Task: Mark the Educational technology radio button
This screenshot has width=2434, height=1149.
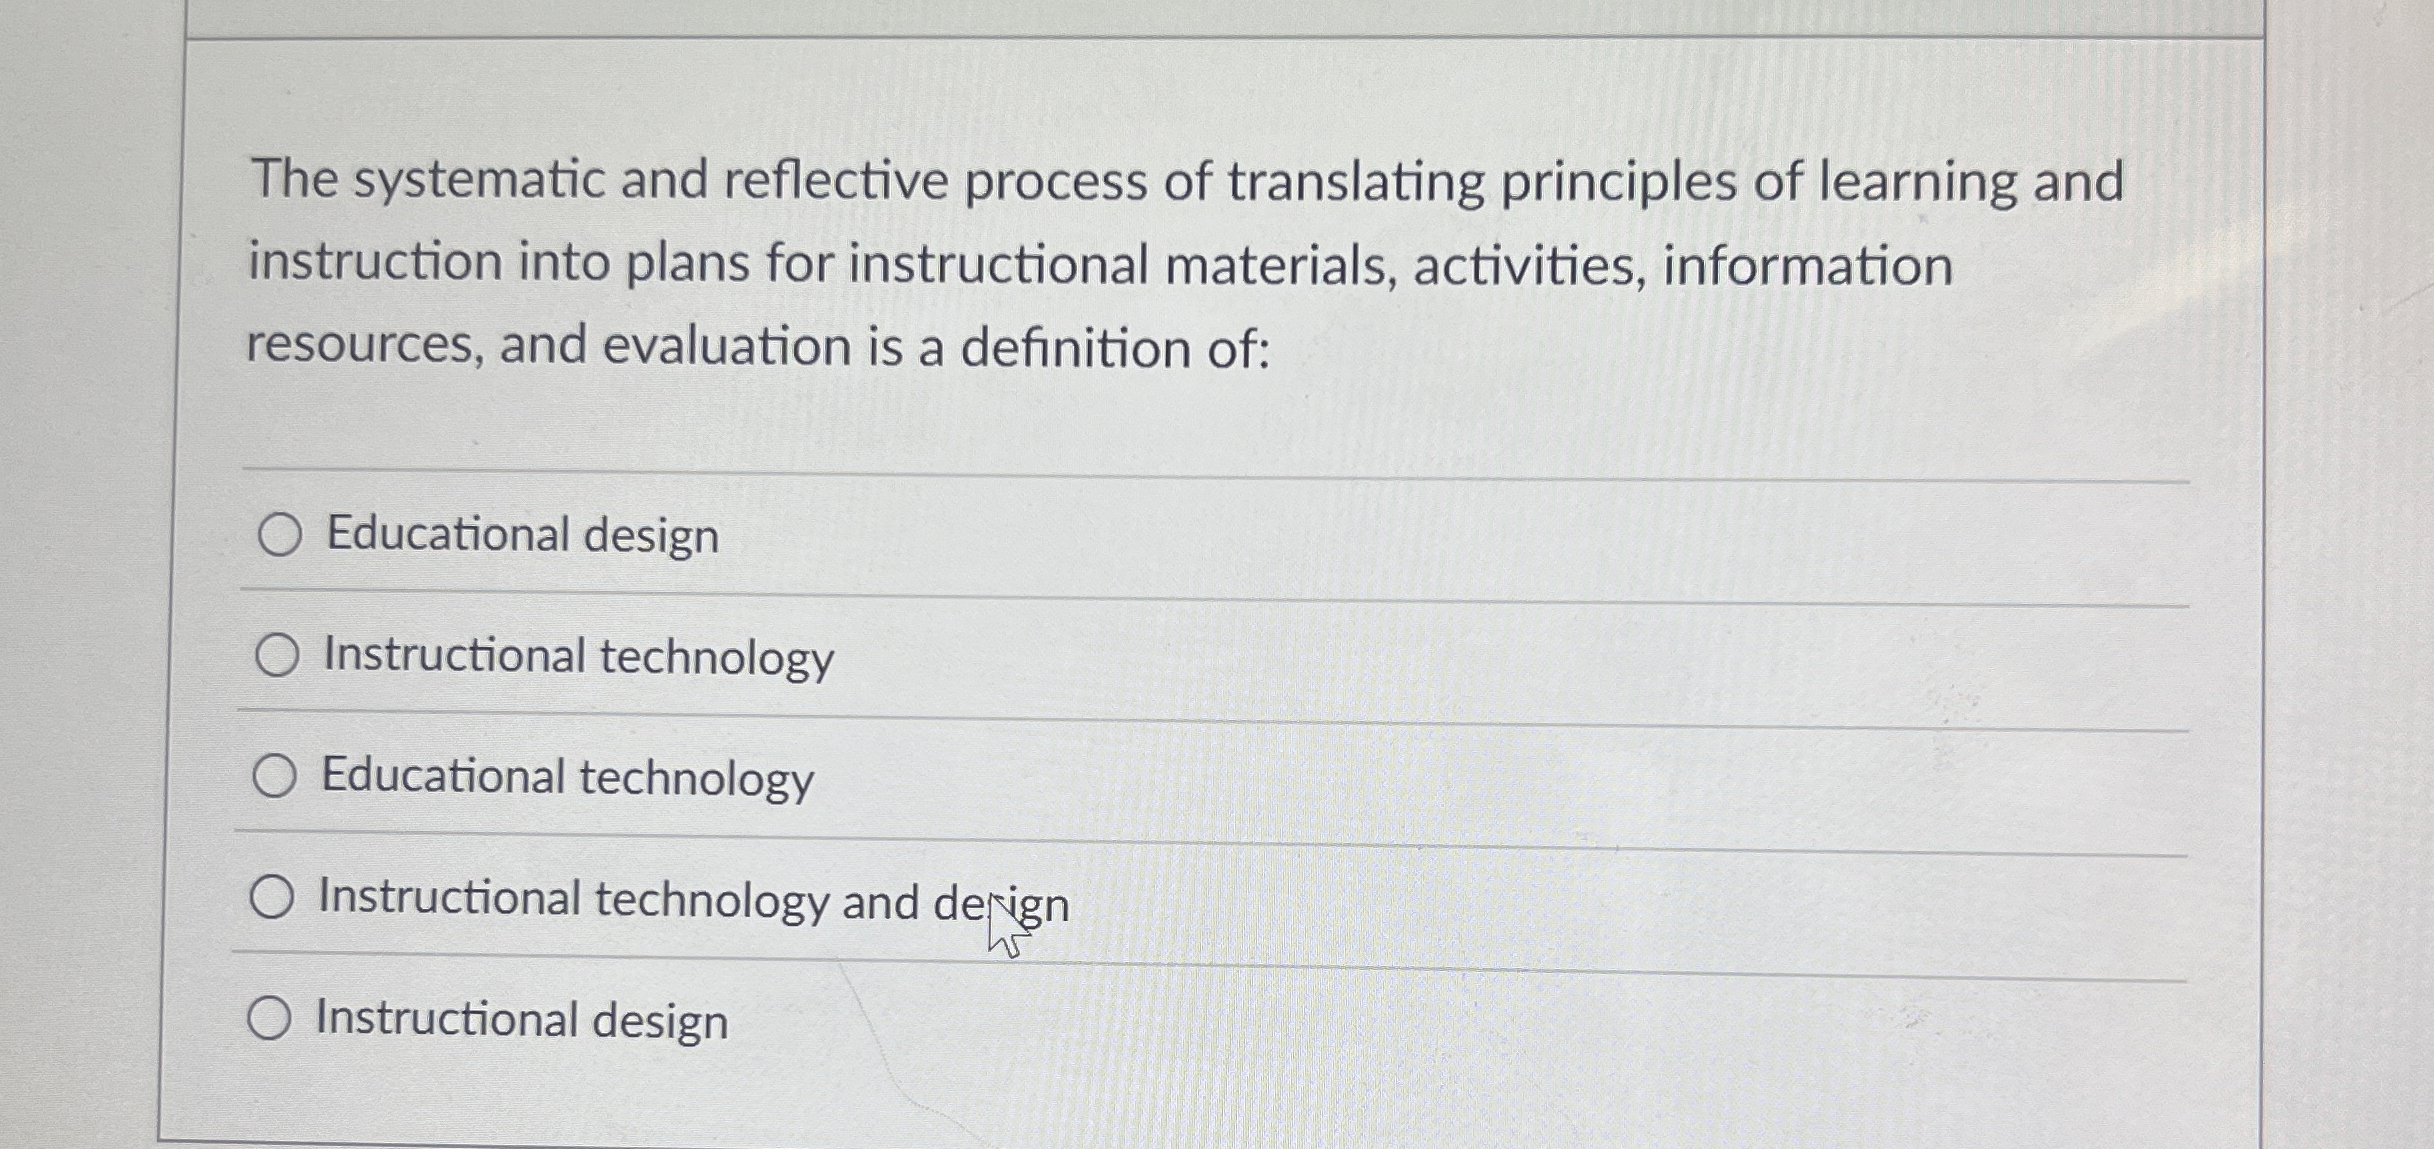Action: tap(274, 776)
